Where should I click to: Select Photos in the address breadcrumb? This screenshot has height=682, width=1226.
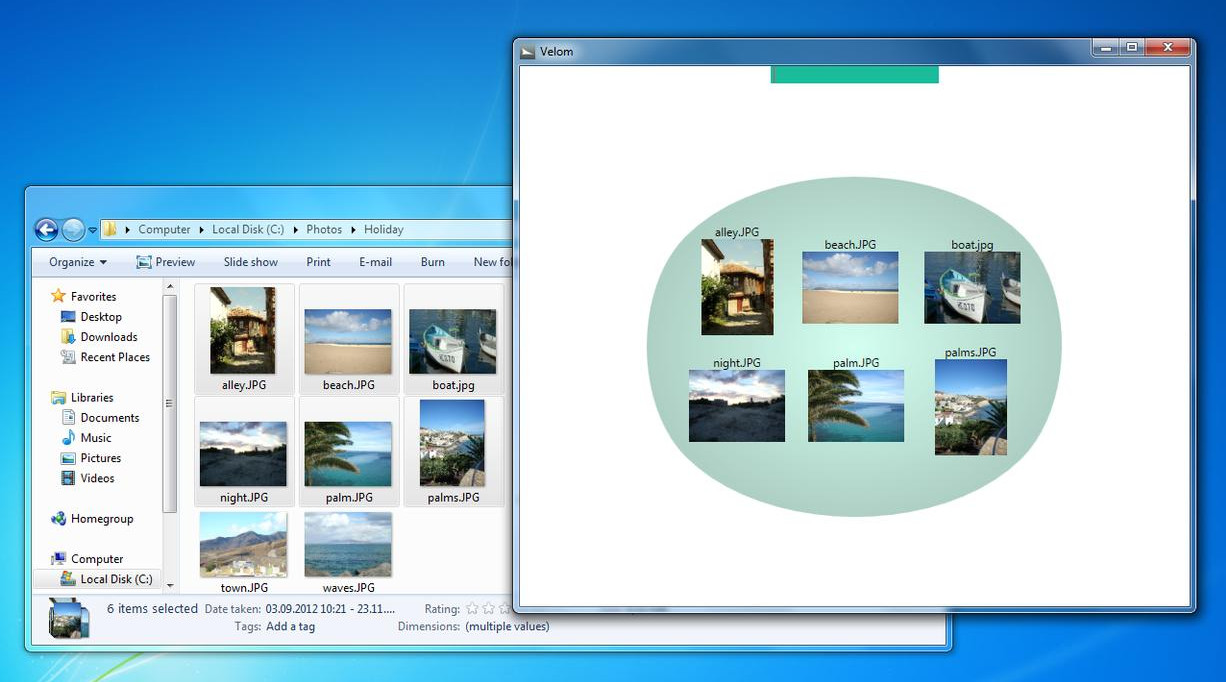point(324,229)
